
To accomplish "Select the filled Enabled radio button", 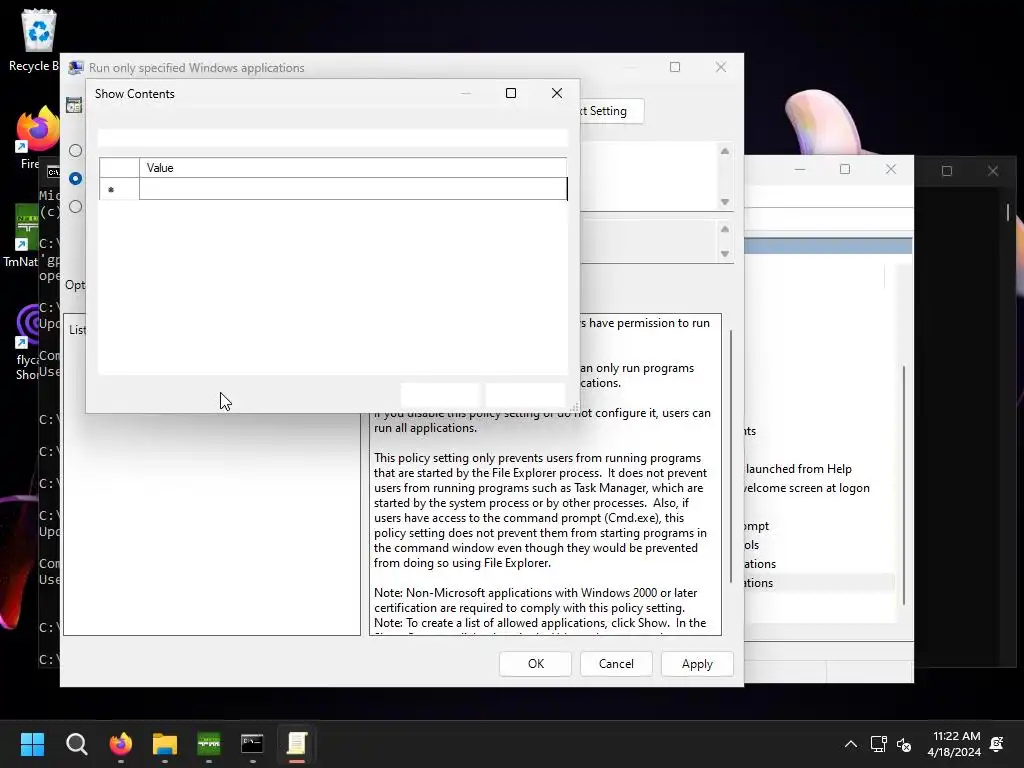I will [x=76, y=178].
